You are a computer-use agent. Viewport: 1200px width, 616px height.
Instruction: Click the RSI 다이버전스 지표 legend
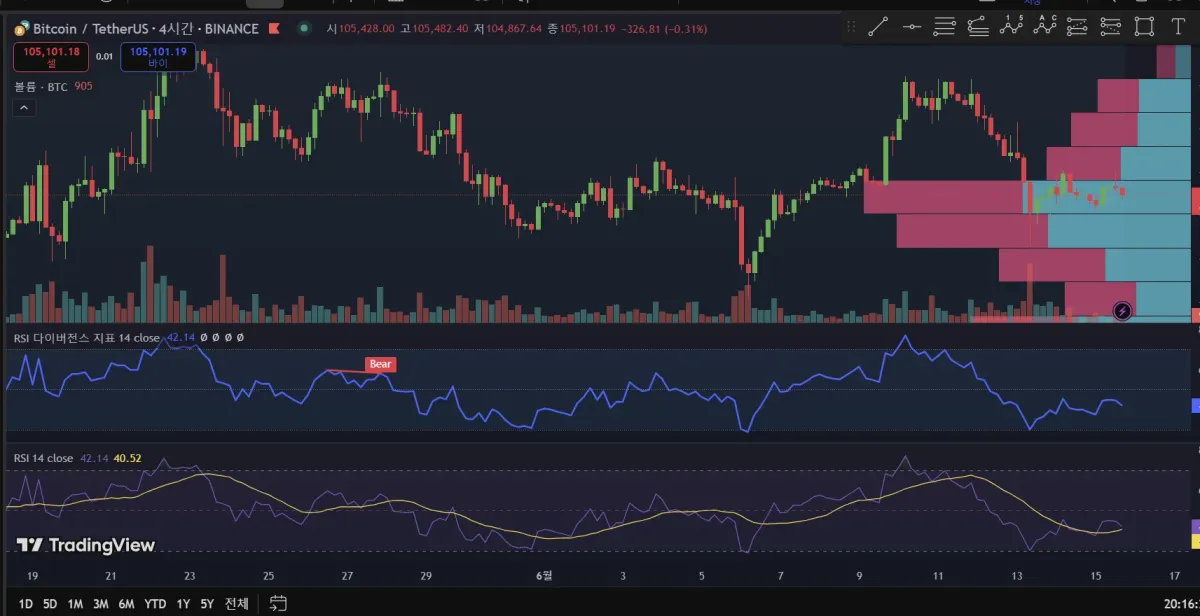click(x=87, y=338)
